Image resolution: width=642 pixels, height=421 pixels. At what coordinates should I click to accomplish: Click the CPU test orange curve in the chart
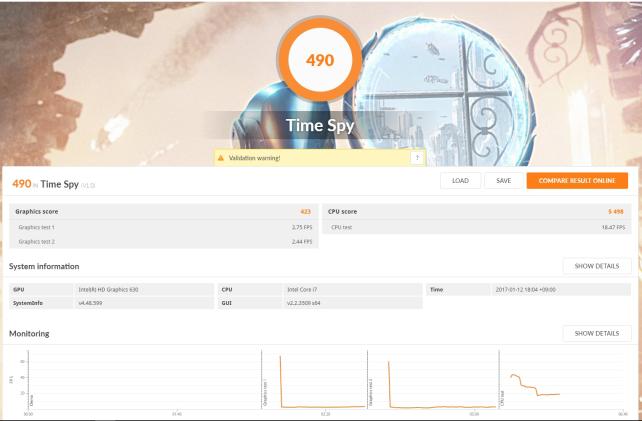pos(534,386)
